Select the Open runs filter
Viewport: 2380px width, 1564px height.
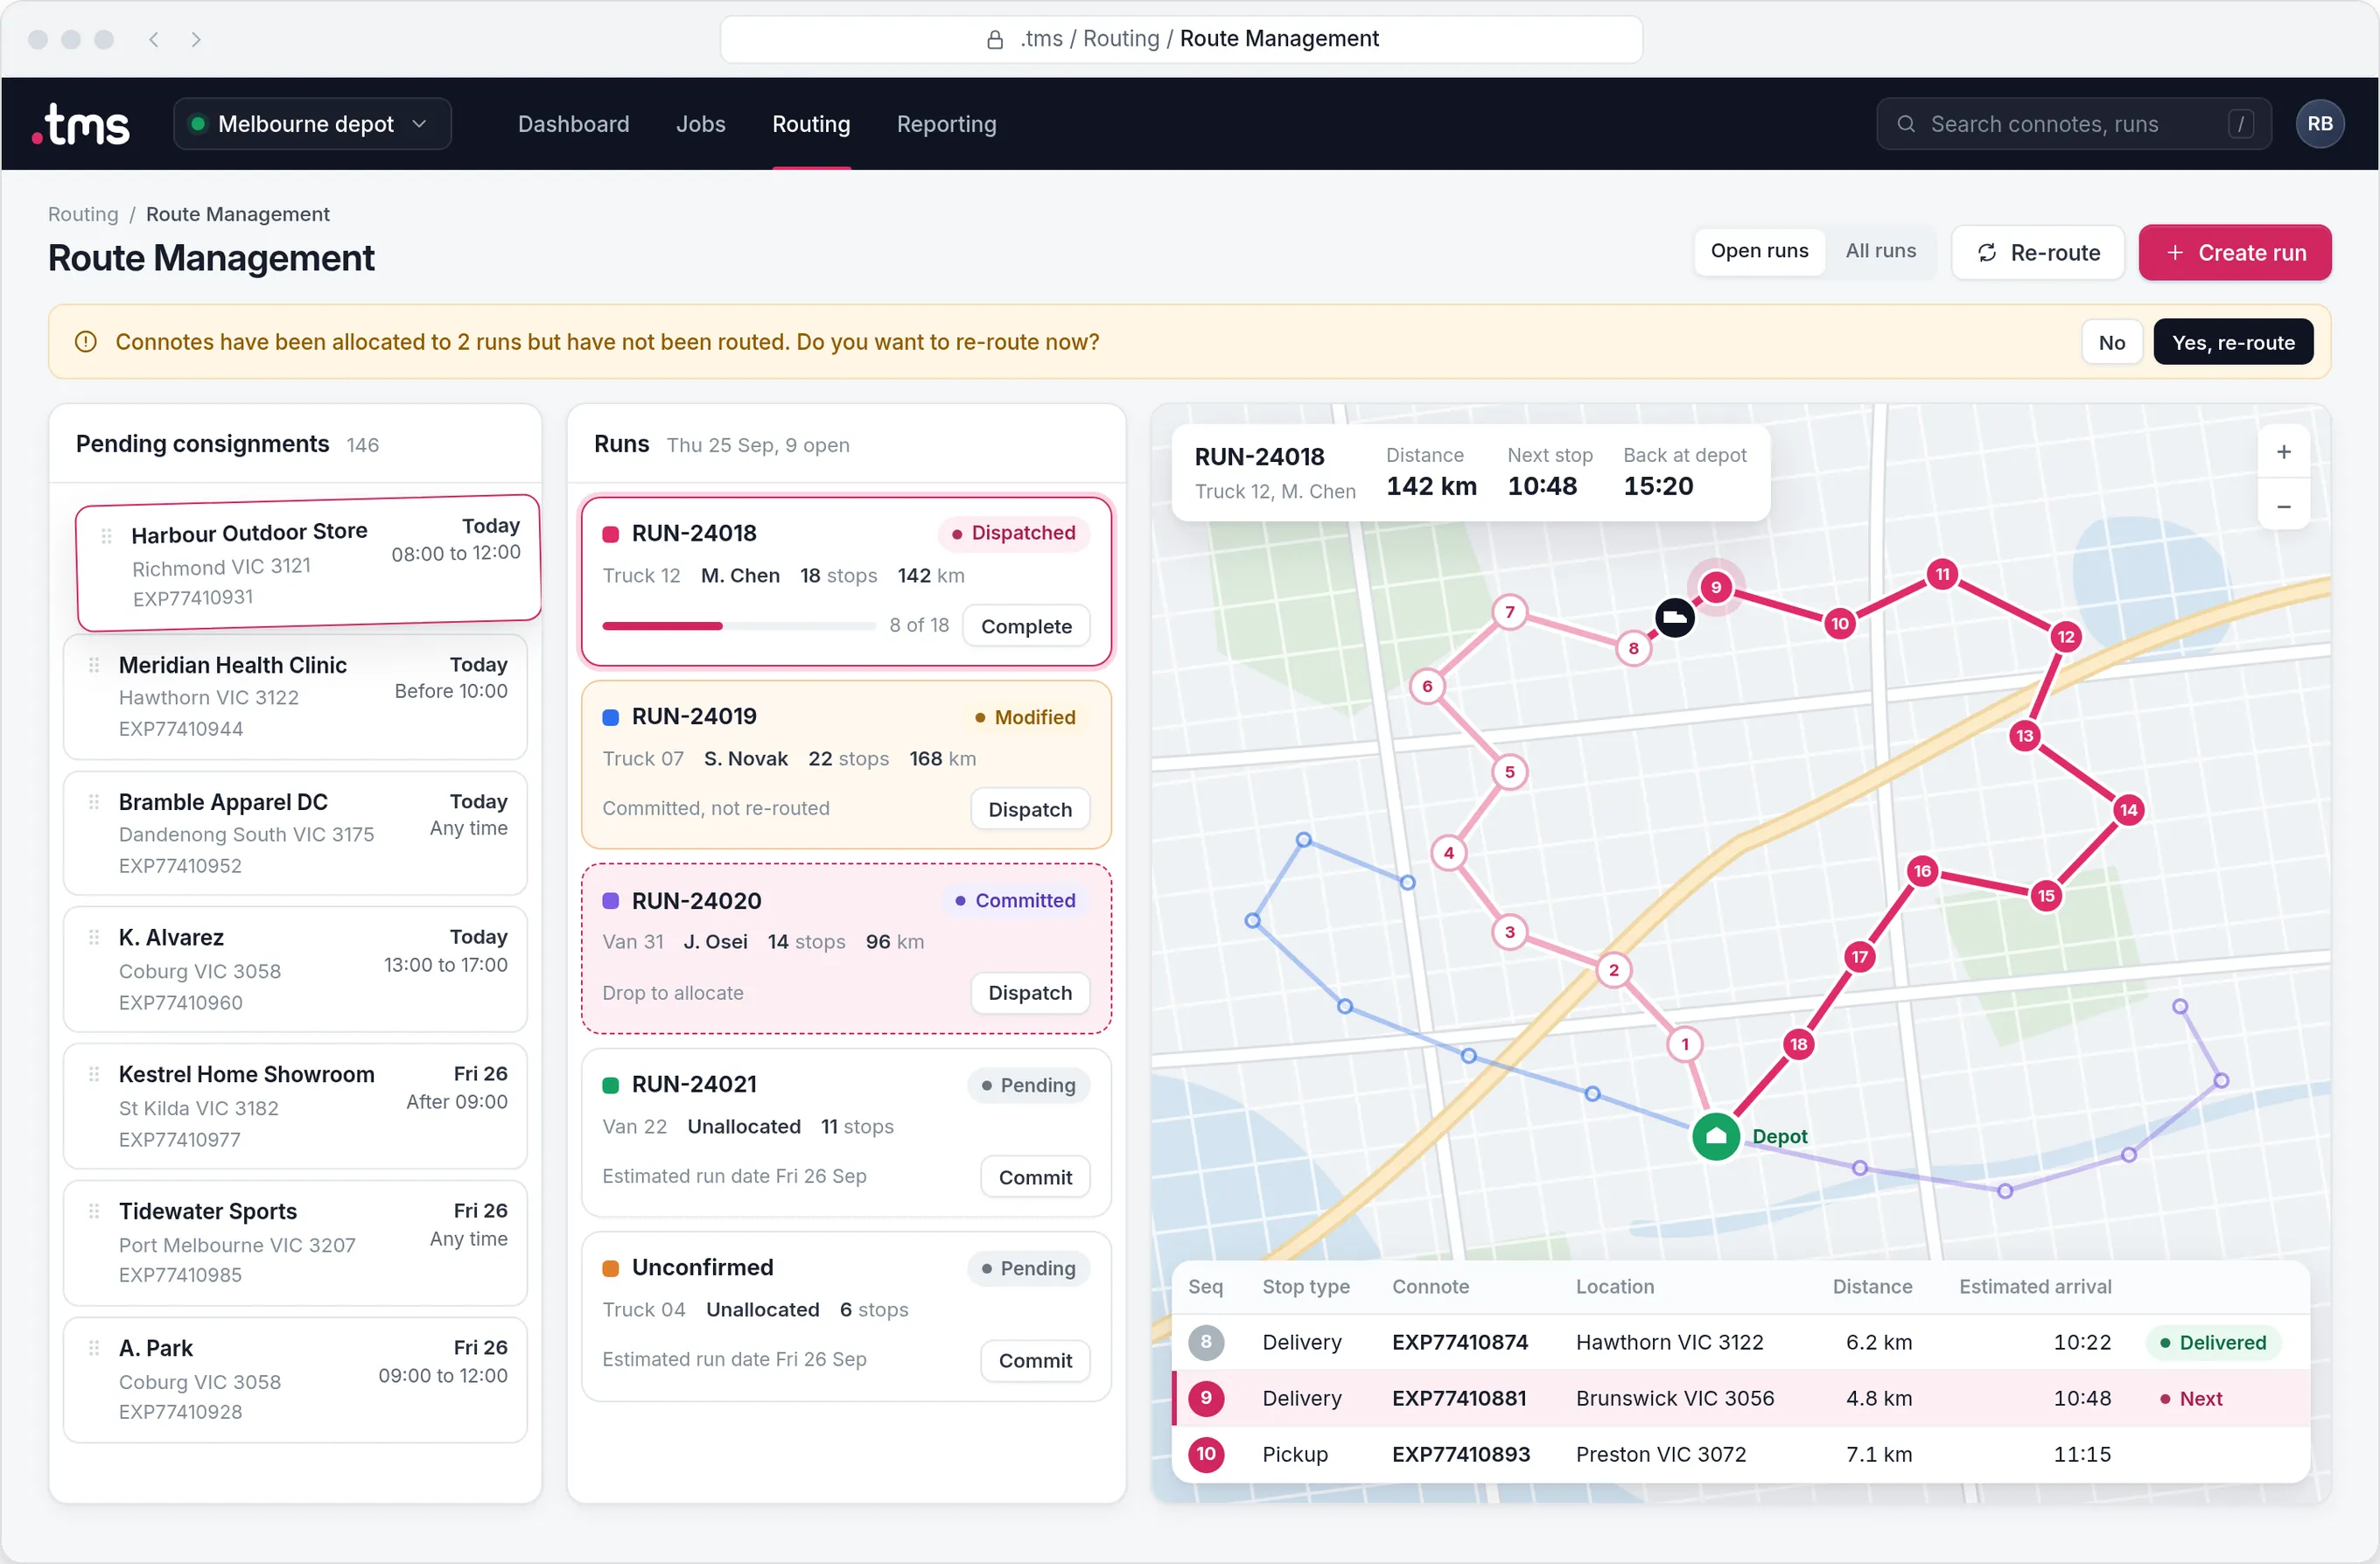point(1759,251)
